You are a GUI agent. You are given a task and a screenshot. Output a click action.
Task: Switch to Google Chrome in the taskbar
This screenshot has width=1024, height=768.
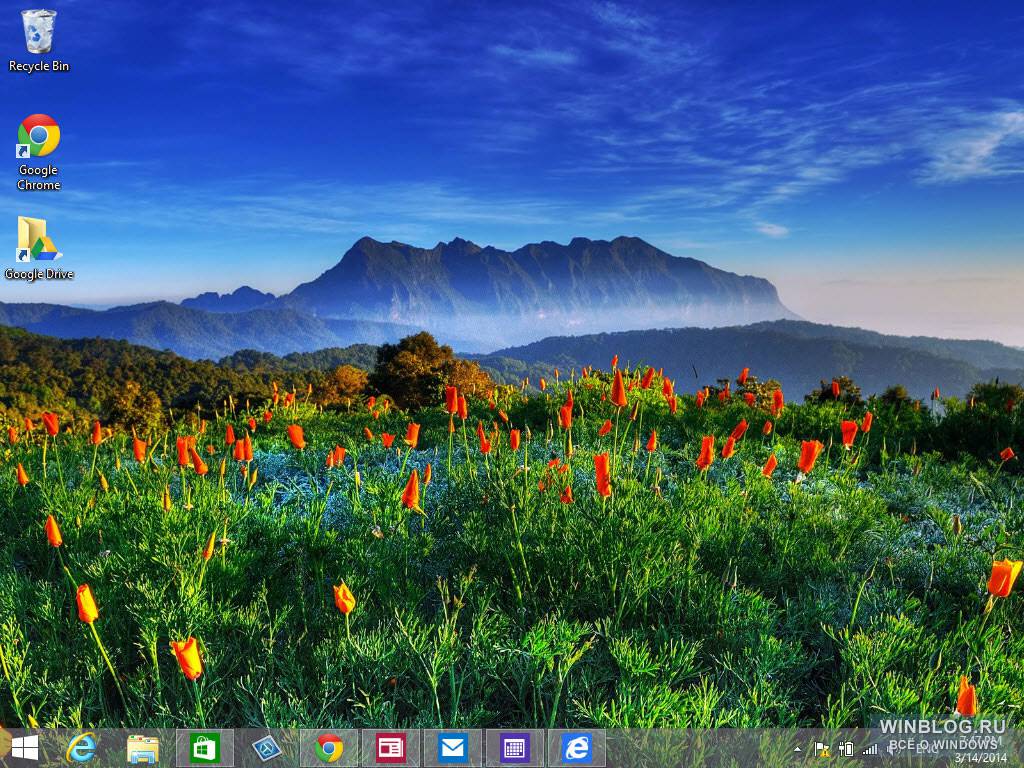pos(328,748)
